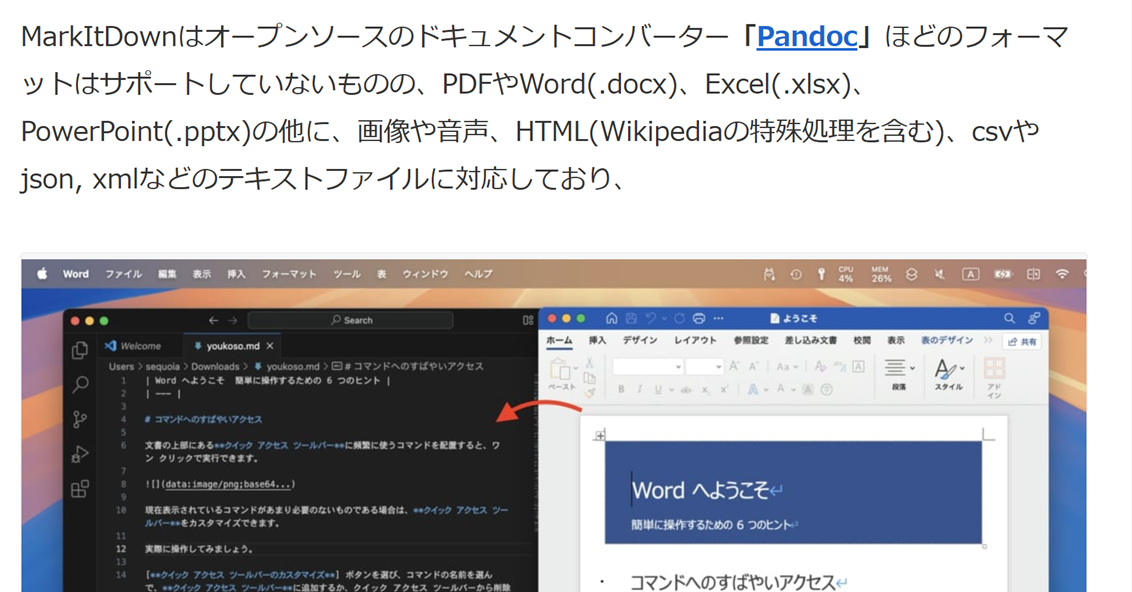Viewport: 1132px width, 592px height.
Task: Click the Pandoc hyperlink
Action: coord(807,36)
